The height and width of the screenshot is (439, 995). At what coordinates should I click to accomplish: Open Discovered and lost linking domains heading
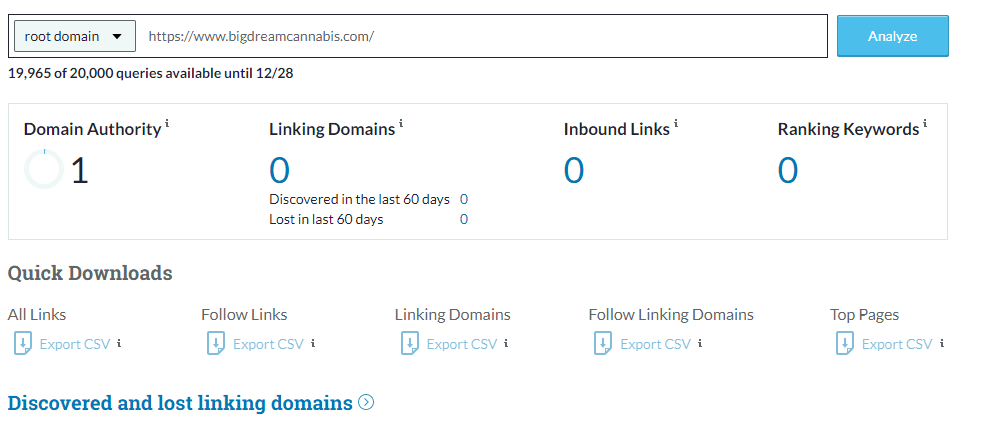click(x=180, y=403)
